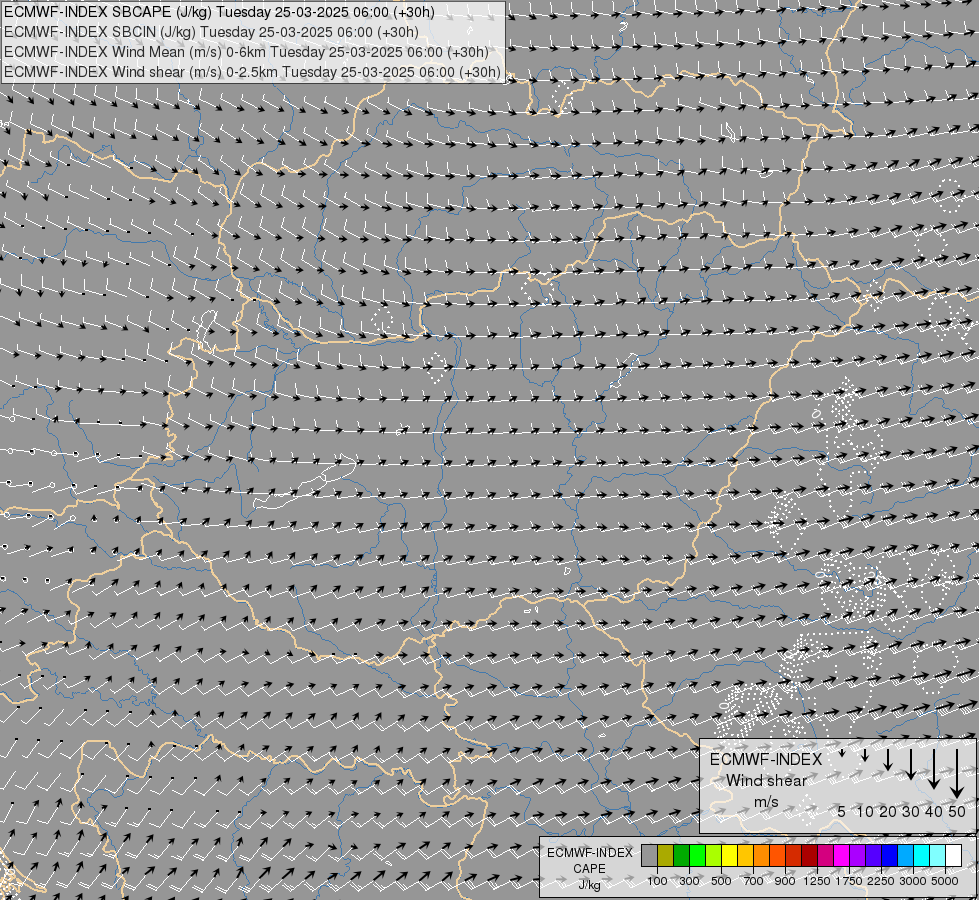Pick the bright green CAPE swatch
Screen dimensions: 979x900
pyautogui.click(x=697, y=856)
